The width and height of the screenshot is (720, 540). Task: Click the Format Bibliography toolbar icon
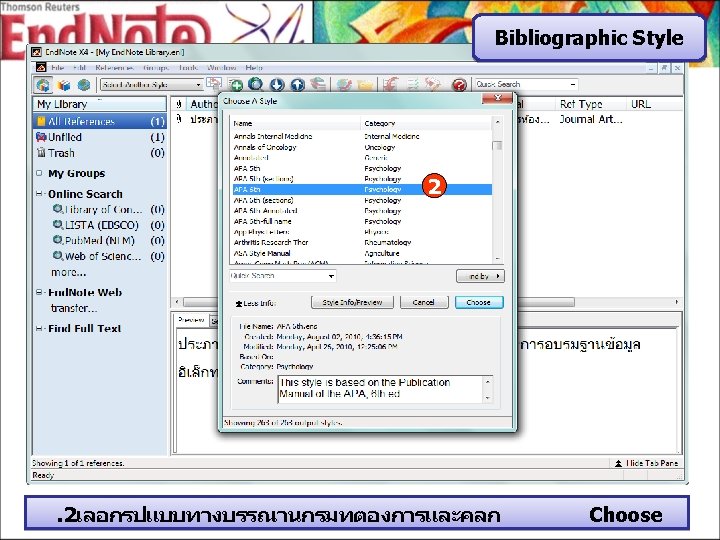(413, 84)
